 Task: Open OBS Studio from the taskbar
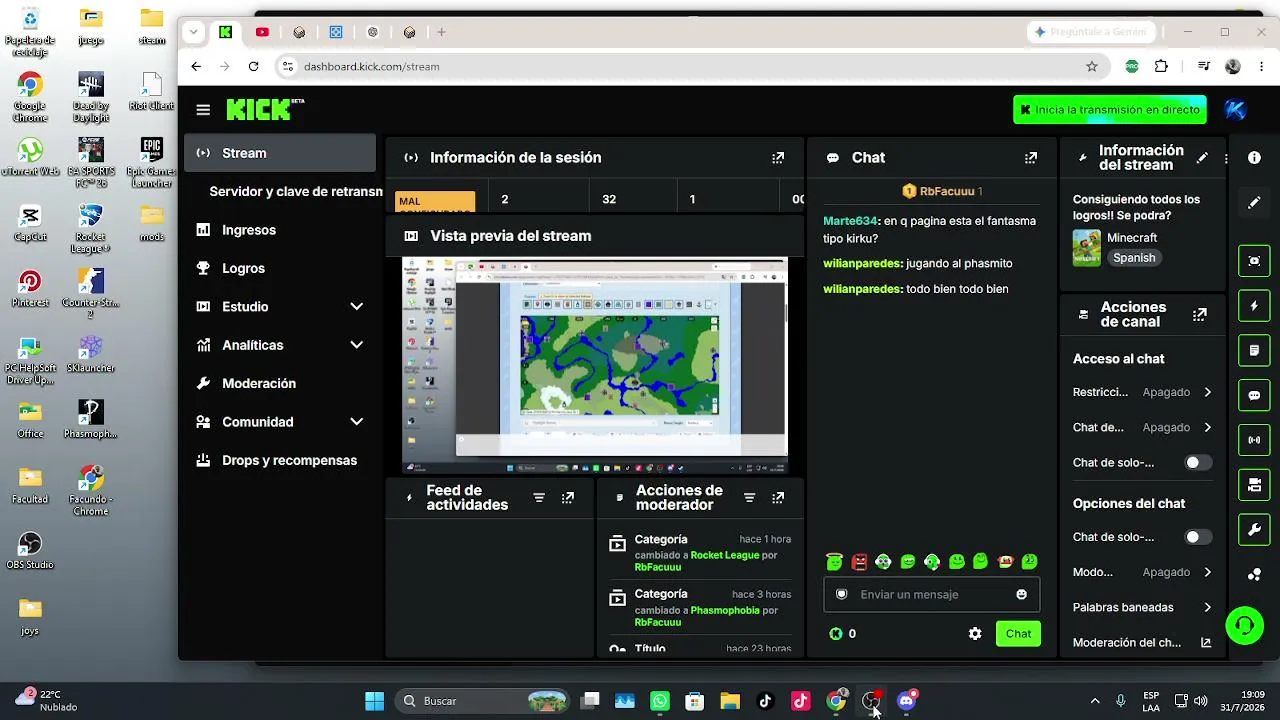coord(871,701)
